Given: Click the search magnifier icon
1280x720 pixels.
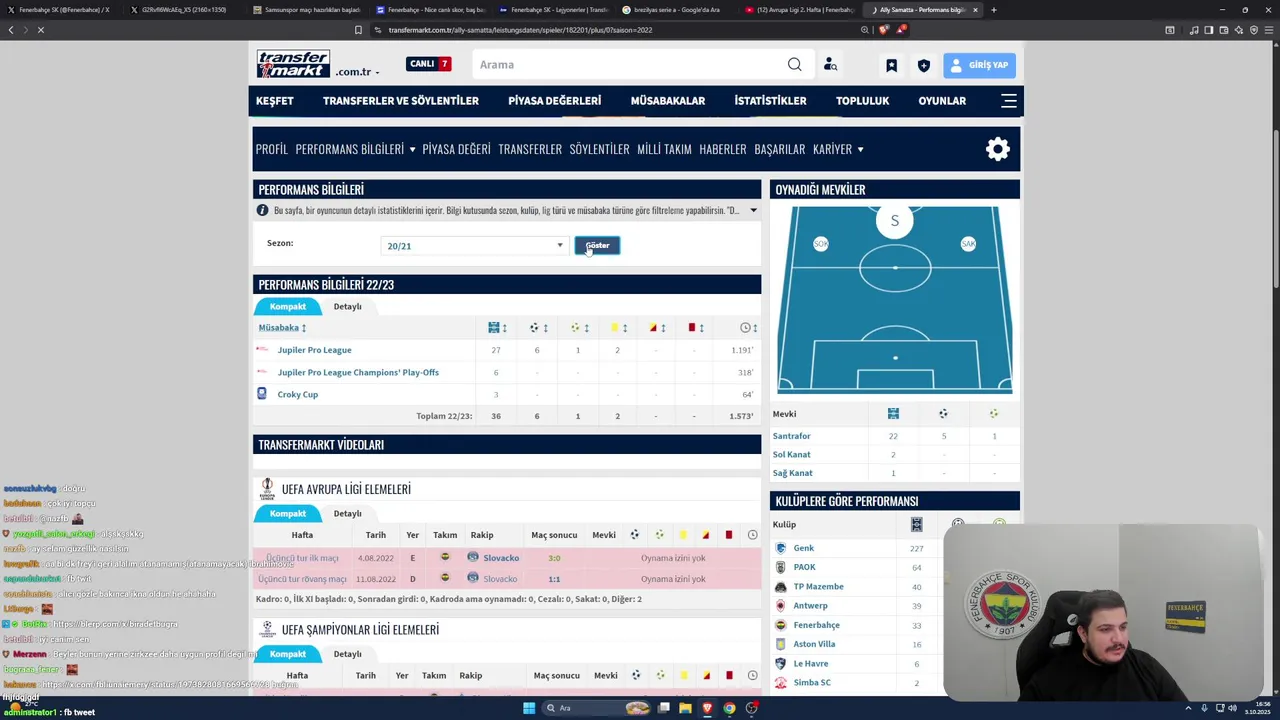Looking at the screenshot, I should click(794, 65).
